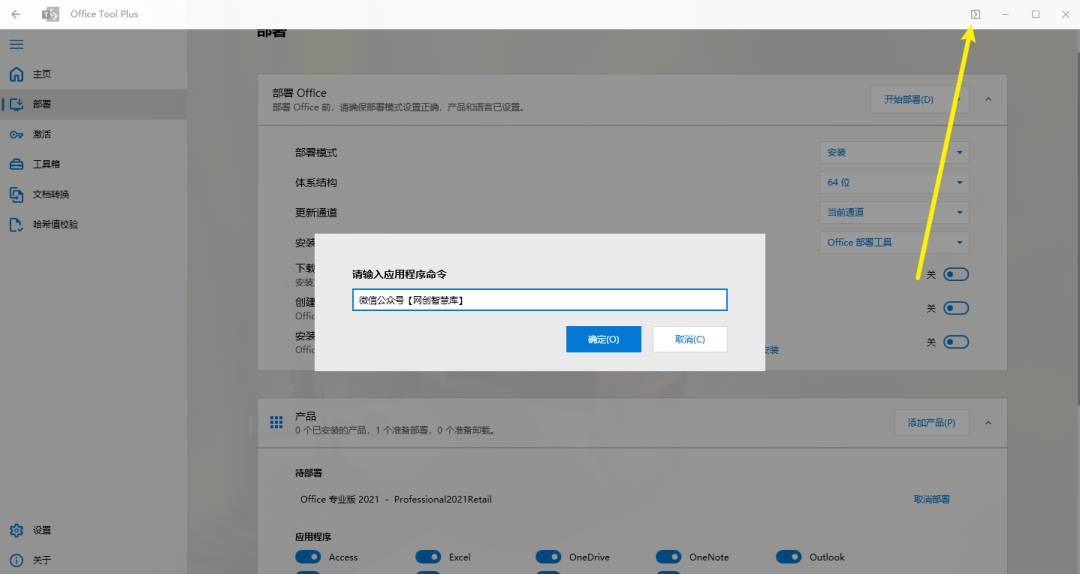Image resolution: width=1080 pixels, height=574 pixels.
Task: Open the 体系结构 dropdown showing 64 位
Action: pos(893,183)
